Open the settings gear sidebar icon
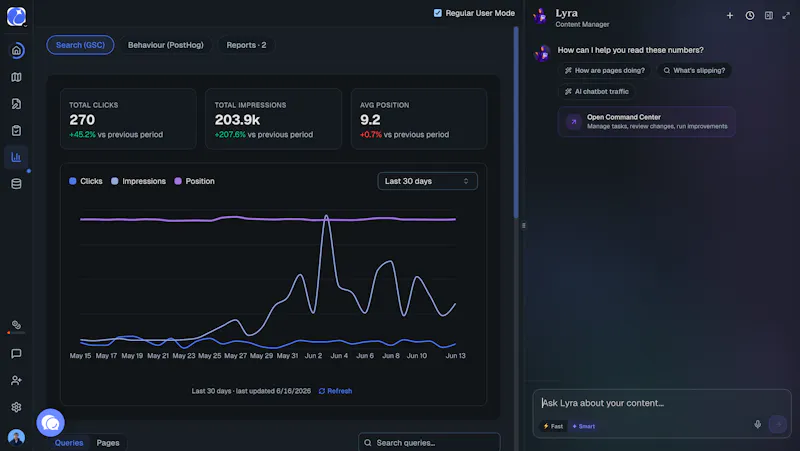The height and width of the screenshot is (451, 800). point(16,407)
